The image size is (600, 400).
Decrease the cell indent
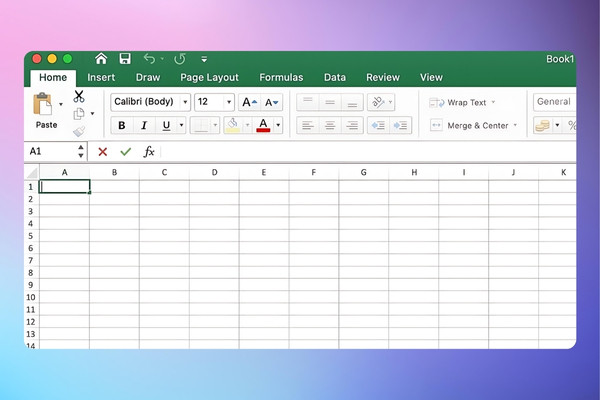pos(378,125)
